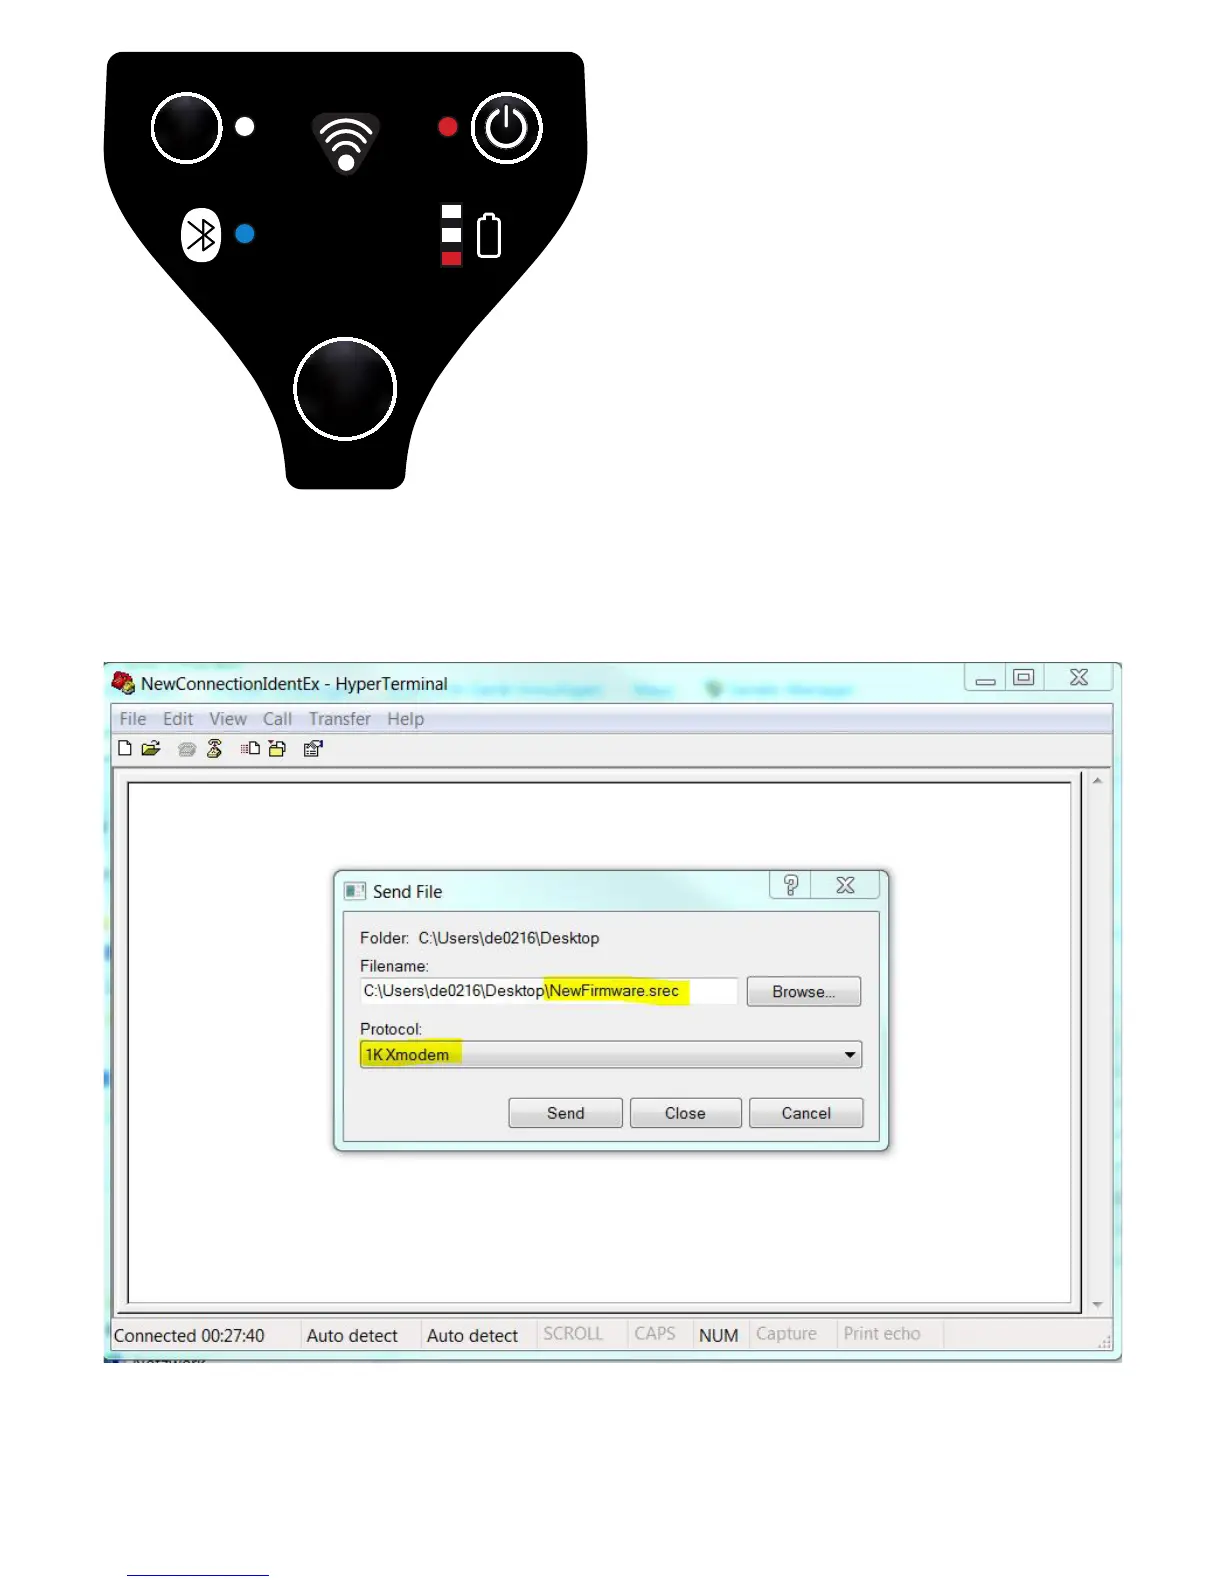The height and width of the screenshot is (1584, 1224).
Task: Click the Close button in Send File
Action: [x=686, y=1113]
